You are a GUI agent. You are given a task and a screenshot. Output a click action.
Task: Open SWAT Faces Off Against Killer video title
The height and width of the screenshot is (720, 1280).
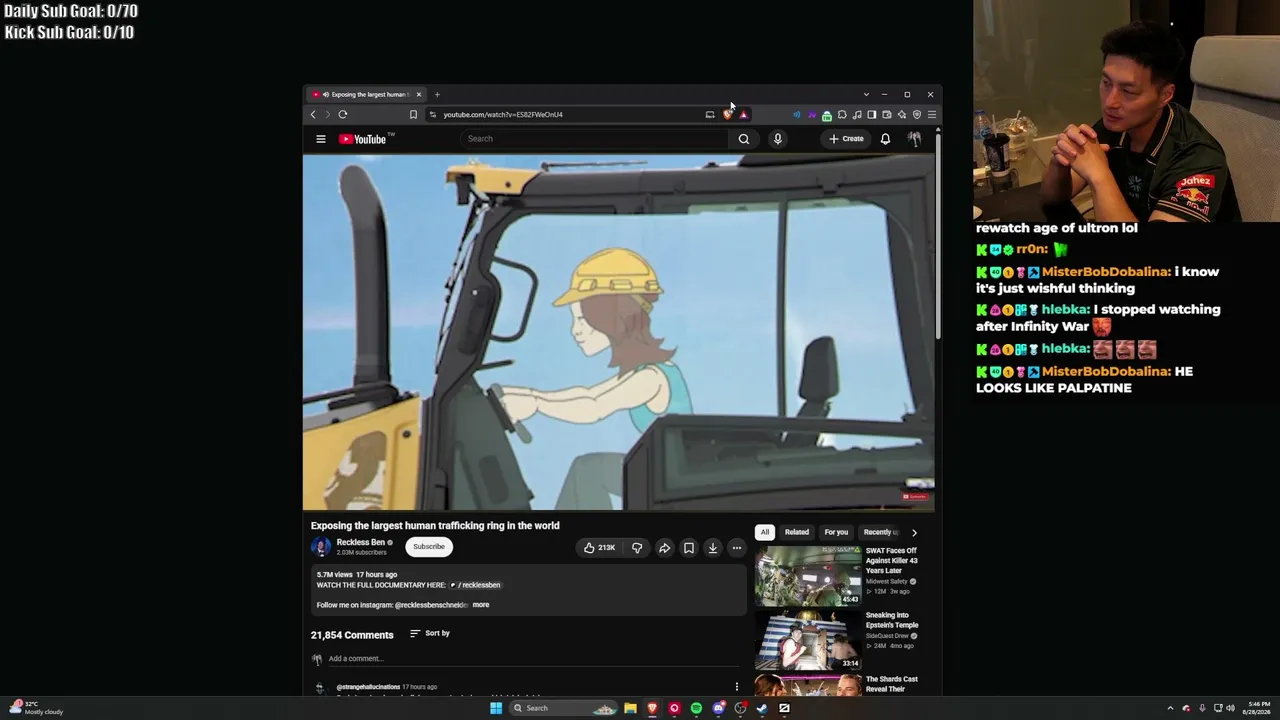(x=892, y=561)
